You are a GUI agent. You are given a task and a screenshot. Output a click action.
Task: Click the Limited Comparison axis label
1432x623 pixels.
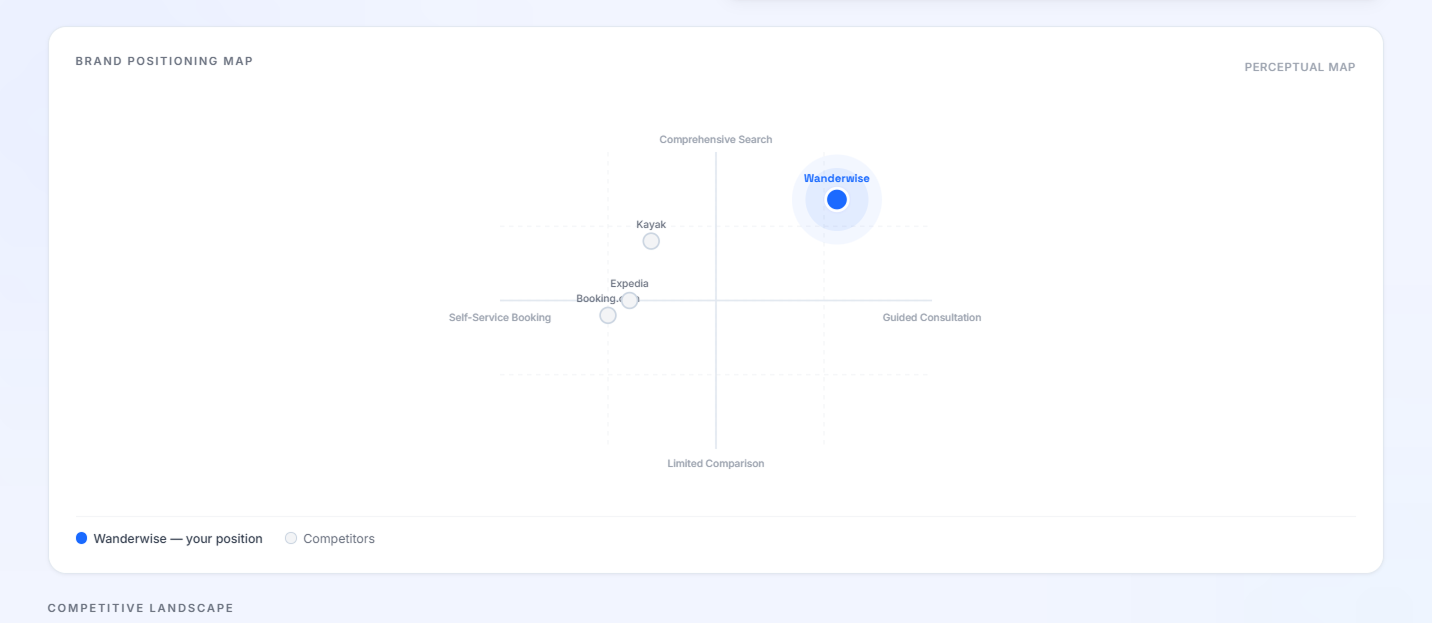click(716, 464)
